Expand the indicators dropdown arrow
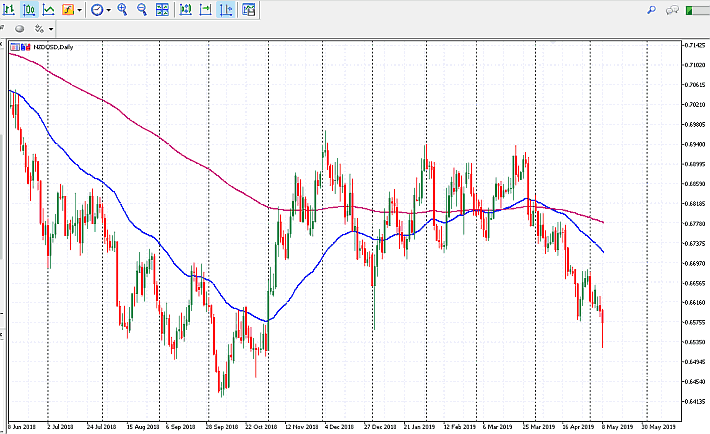Image resolution: width=710 pixels, height=434 pixels. click(x=79, y=10)
